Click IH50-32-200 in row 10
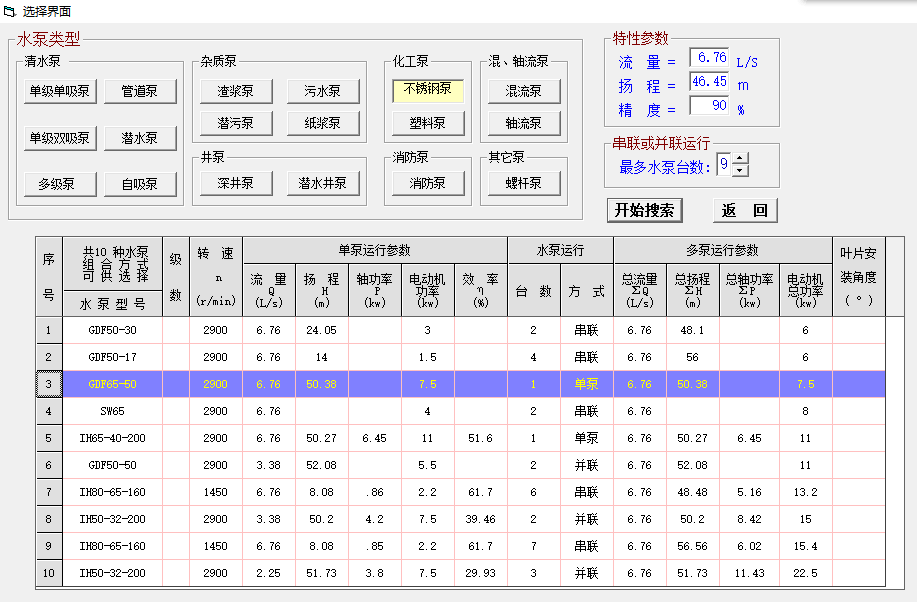This screenshot has width=917, height=602. (112, 573)
